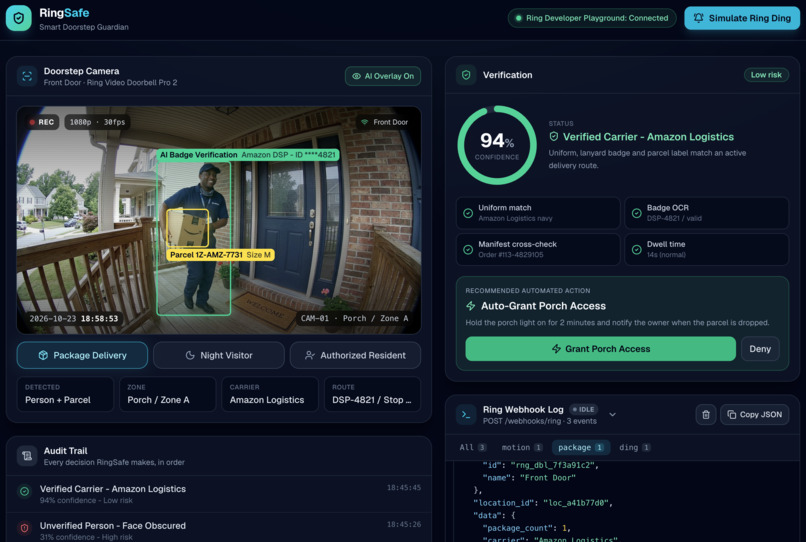The height and width of the screenshot is (542, 806).
Task: Click the Route DSP-4821 tile
Action: pos(372,394)
